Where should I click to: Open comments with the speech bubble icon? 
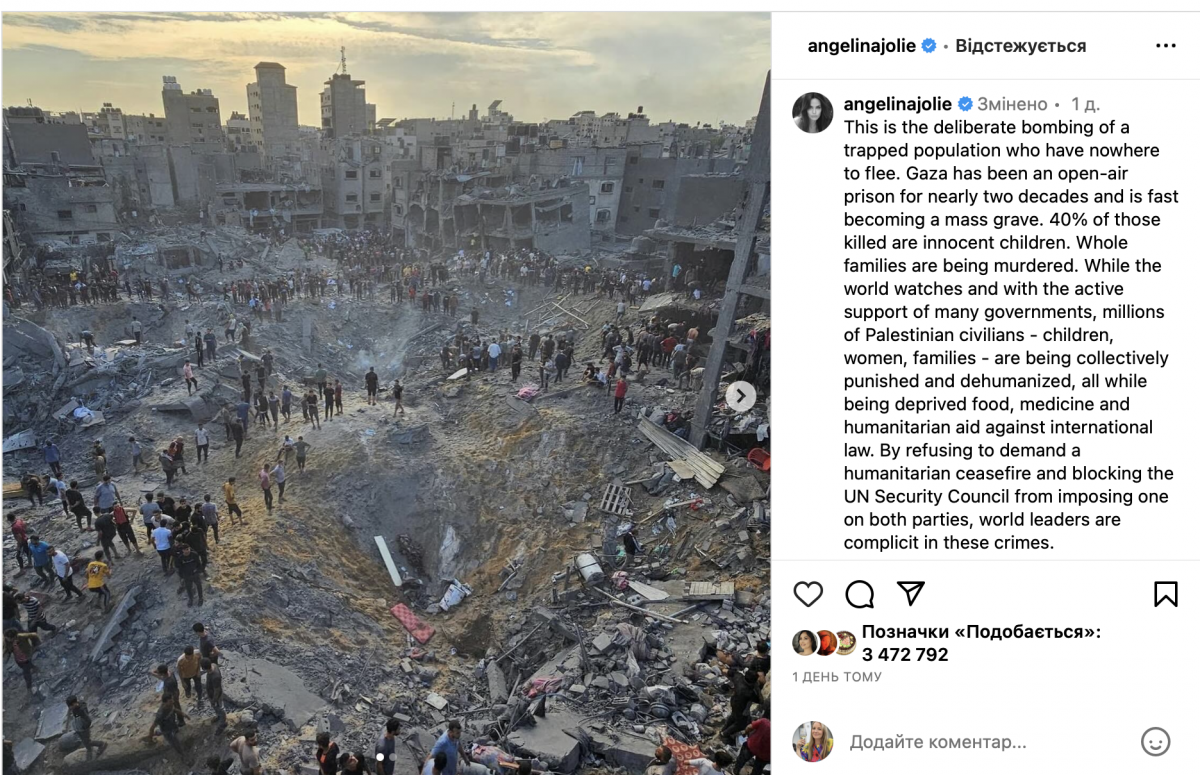tap(860, 594)
